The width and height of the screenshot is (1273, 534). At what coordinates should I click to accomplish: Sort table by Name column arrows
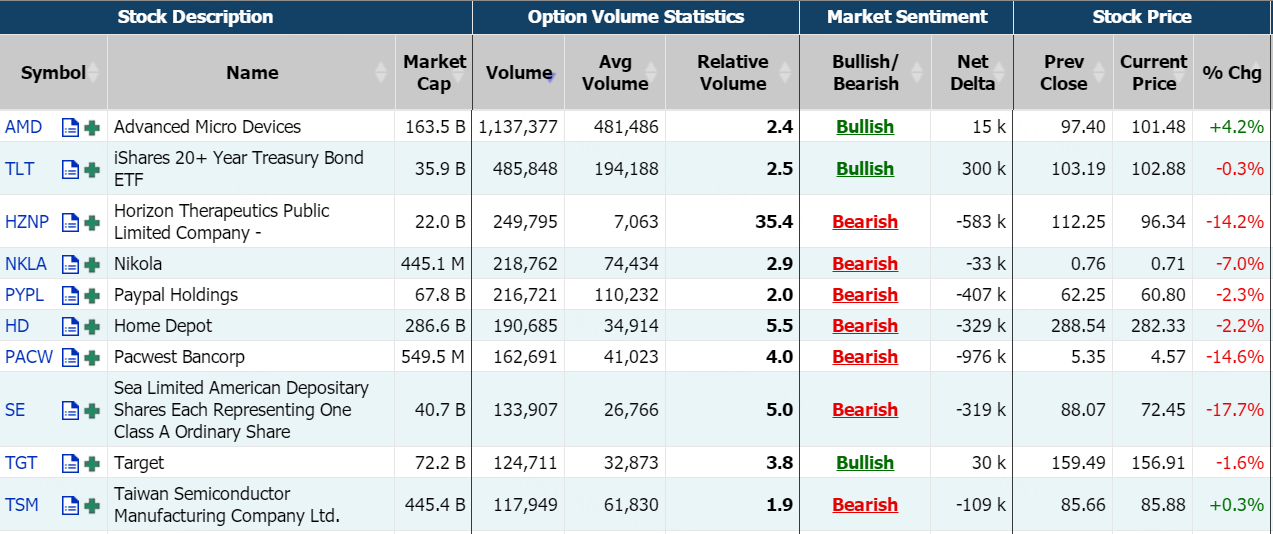point(381,73)
